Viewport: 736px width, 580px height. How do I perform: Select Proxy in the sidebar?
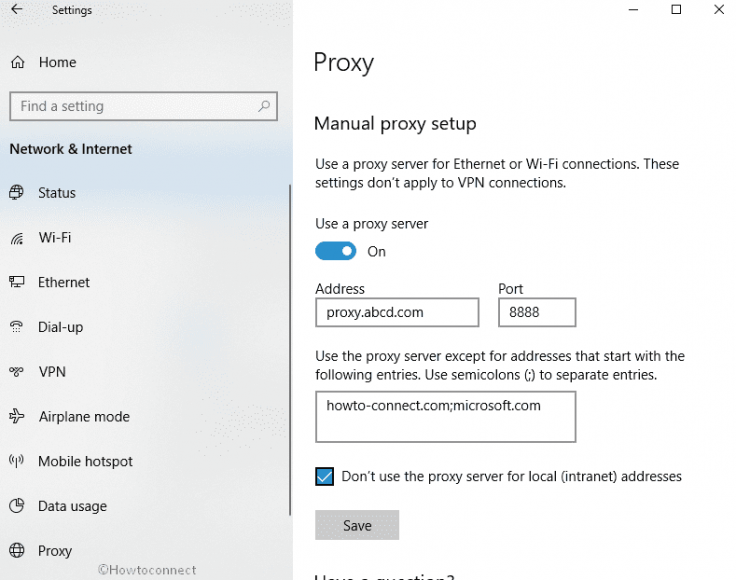(55, 551)
